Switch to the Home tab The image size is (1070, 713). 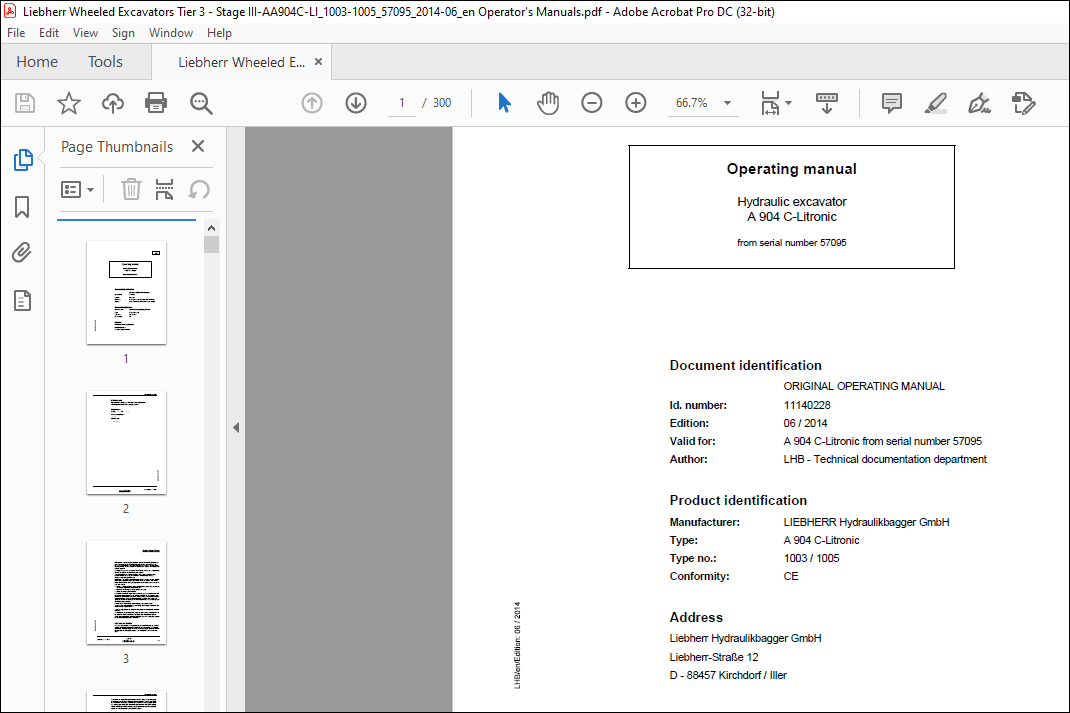tap(37, 62)
